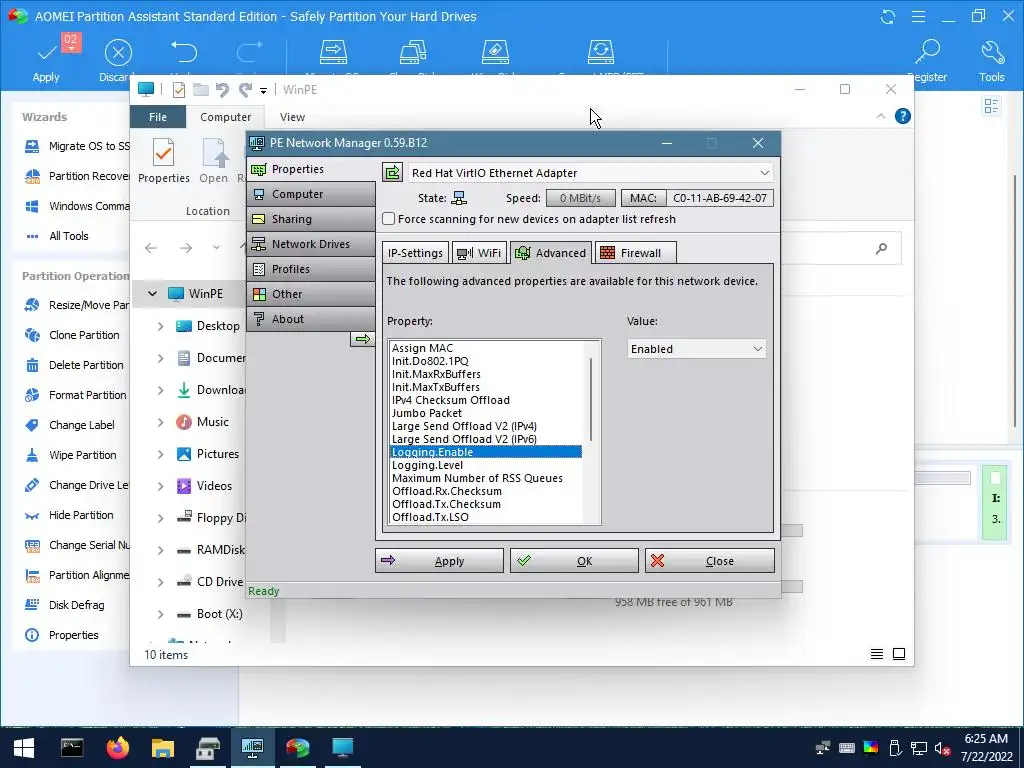The width and height of the screenshot is (1024, 768).
Task: Switch to large icons view in WinPE status bar
Action: tap(899, 654)
